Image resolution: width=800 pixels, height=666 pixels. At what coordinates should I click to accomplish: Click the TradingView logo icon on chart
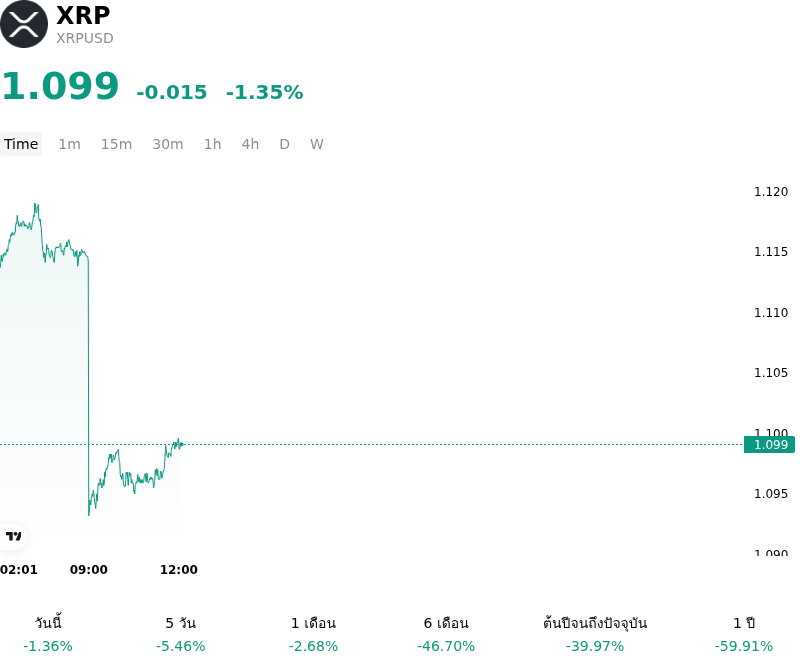point(13,536)
